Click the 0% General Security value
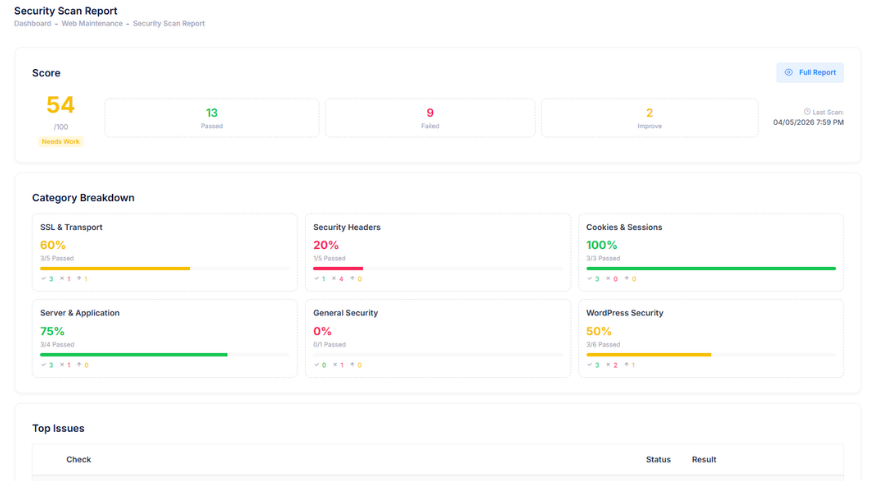 tap(323, 331)
